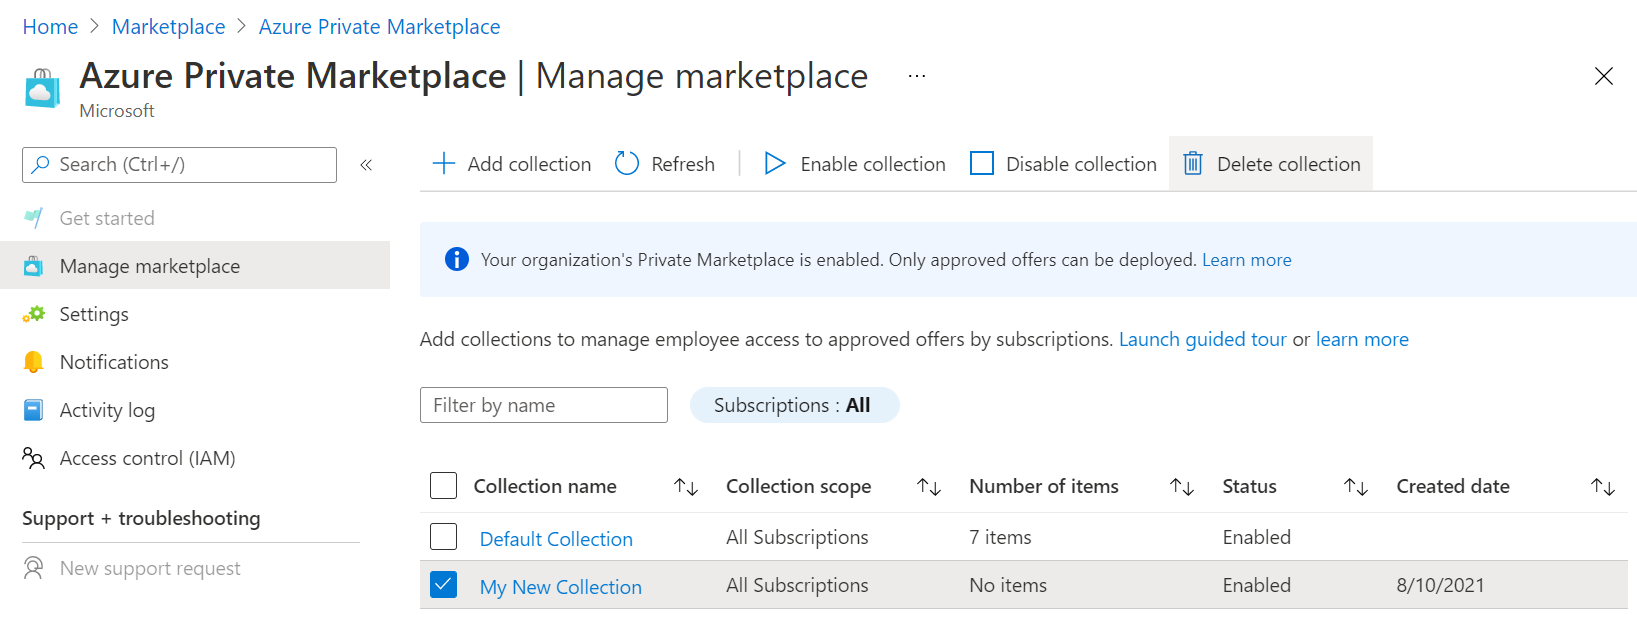
Task: Go to Access control (IAM)
Action: [147, 458]
